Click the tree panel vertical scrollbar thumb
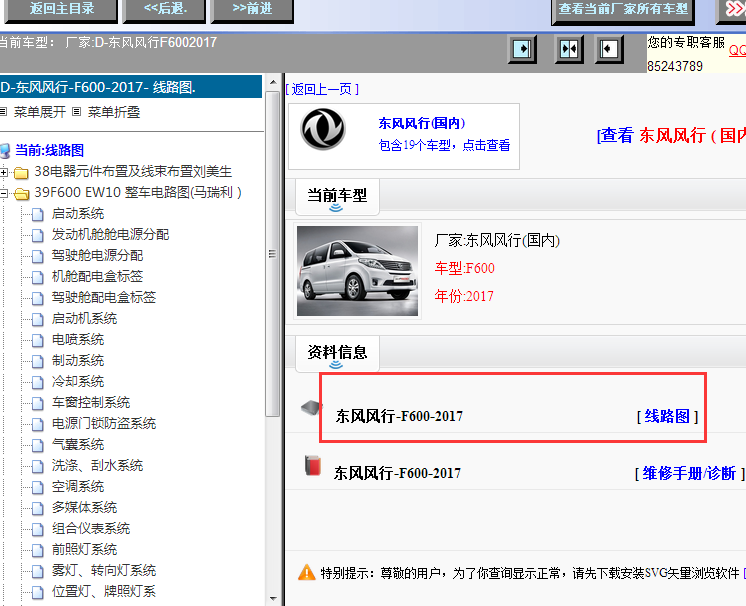 (273, 254)
